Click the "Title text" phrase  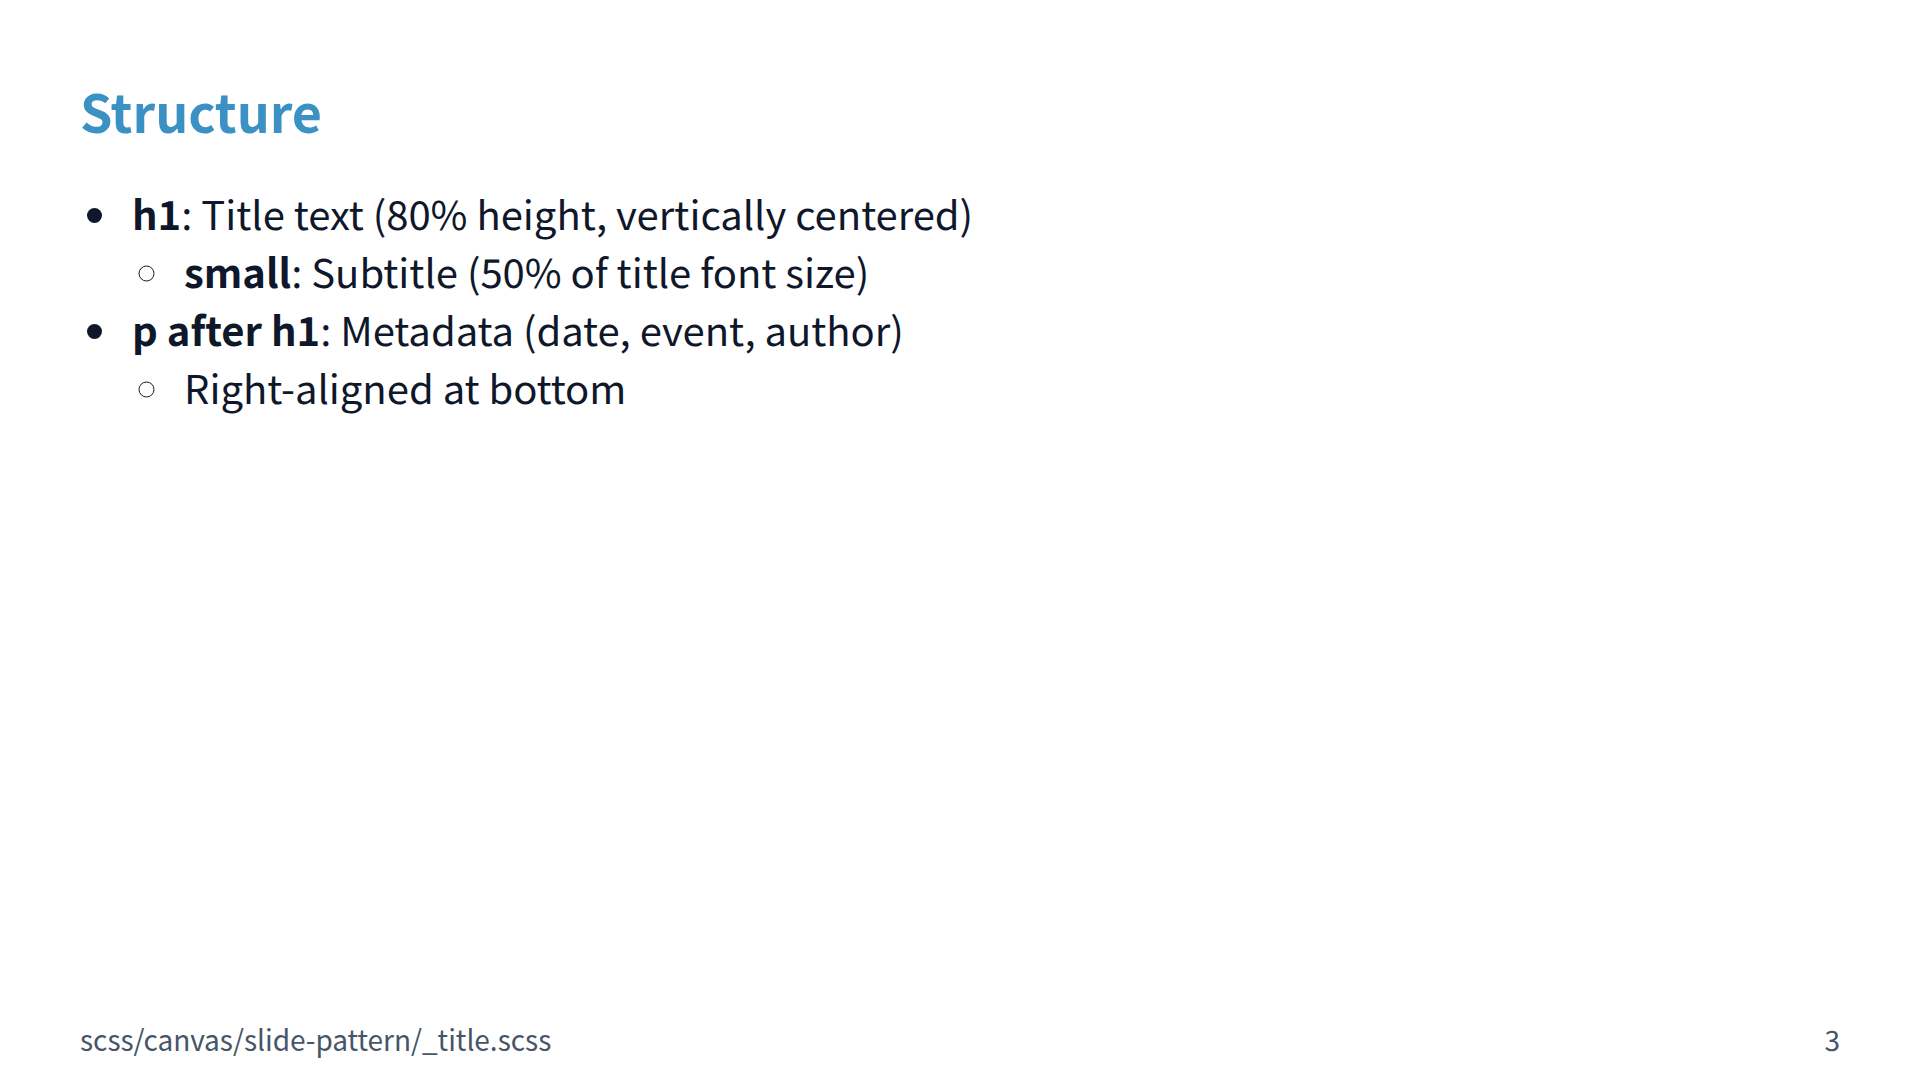282,216
